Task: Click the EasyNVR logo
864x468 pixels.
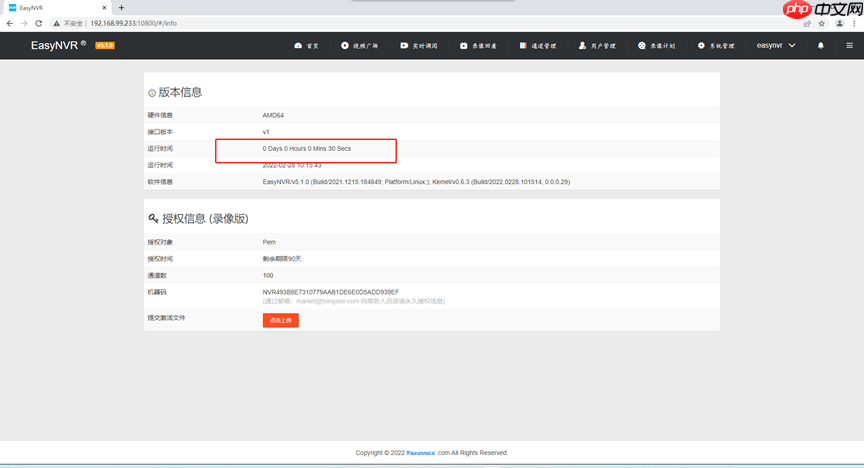Action: point(58,45)
